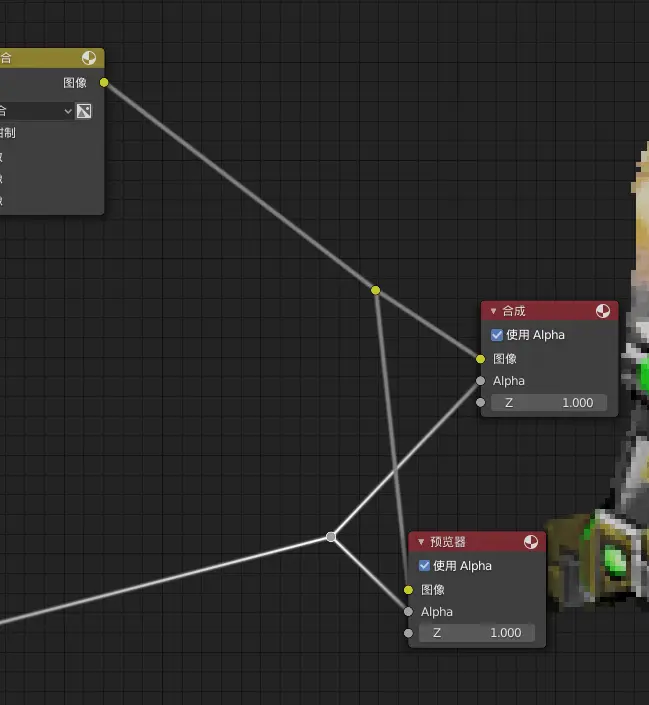This screenshot has height=705, width=649.
Task: Click the image icon beside the yellow node dropdown
Action: pyautogui.click(x=84, y=111)
